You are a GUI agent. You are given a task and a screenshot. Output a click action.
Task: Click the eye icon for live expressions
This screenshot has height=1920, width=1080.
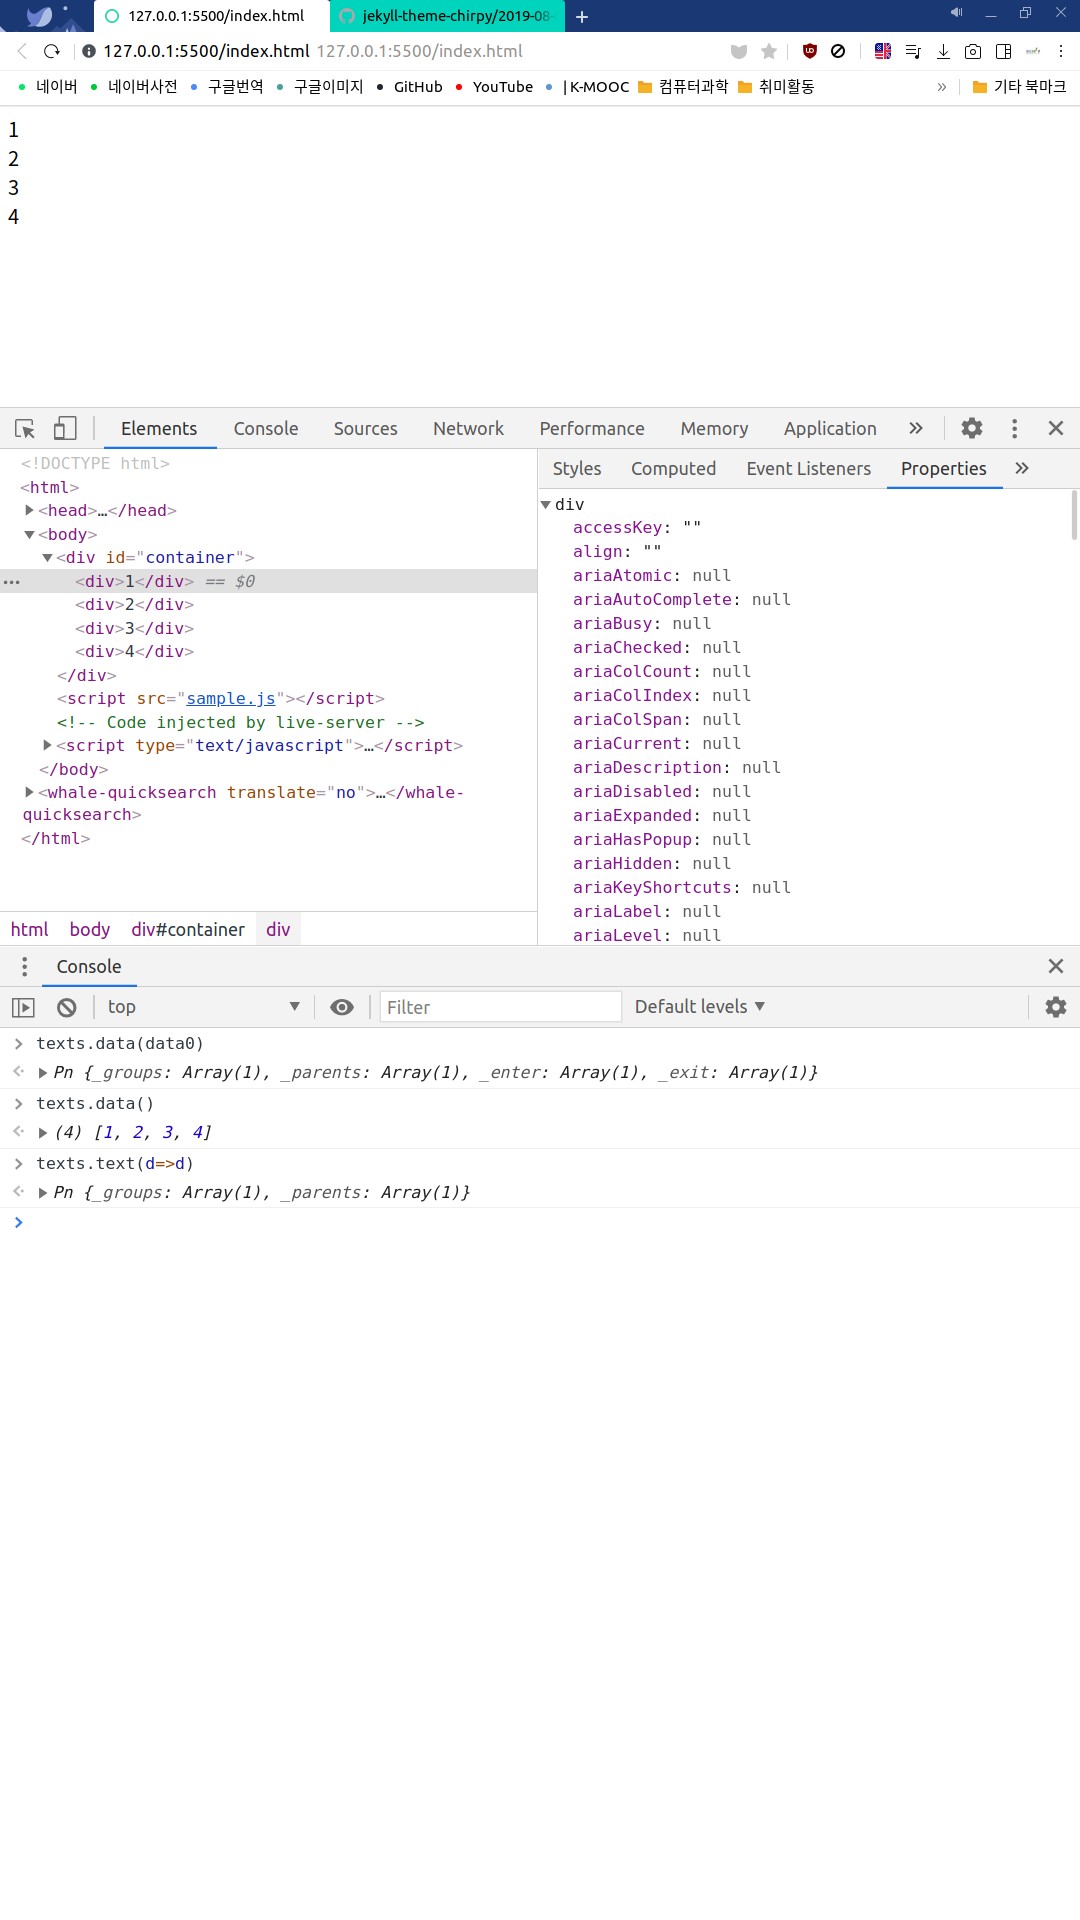point(342,1007)
